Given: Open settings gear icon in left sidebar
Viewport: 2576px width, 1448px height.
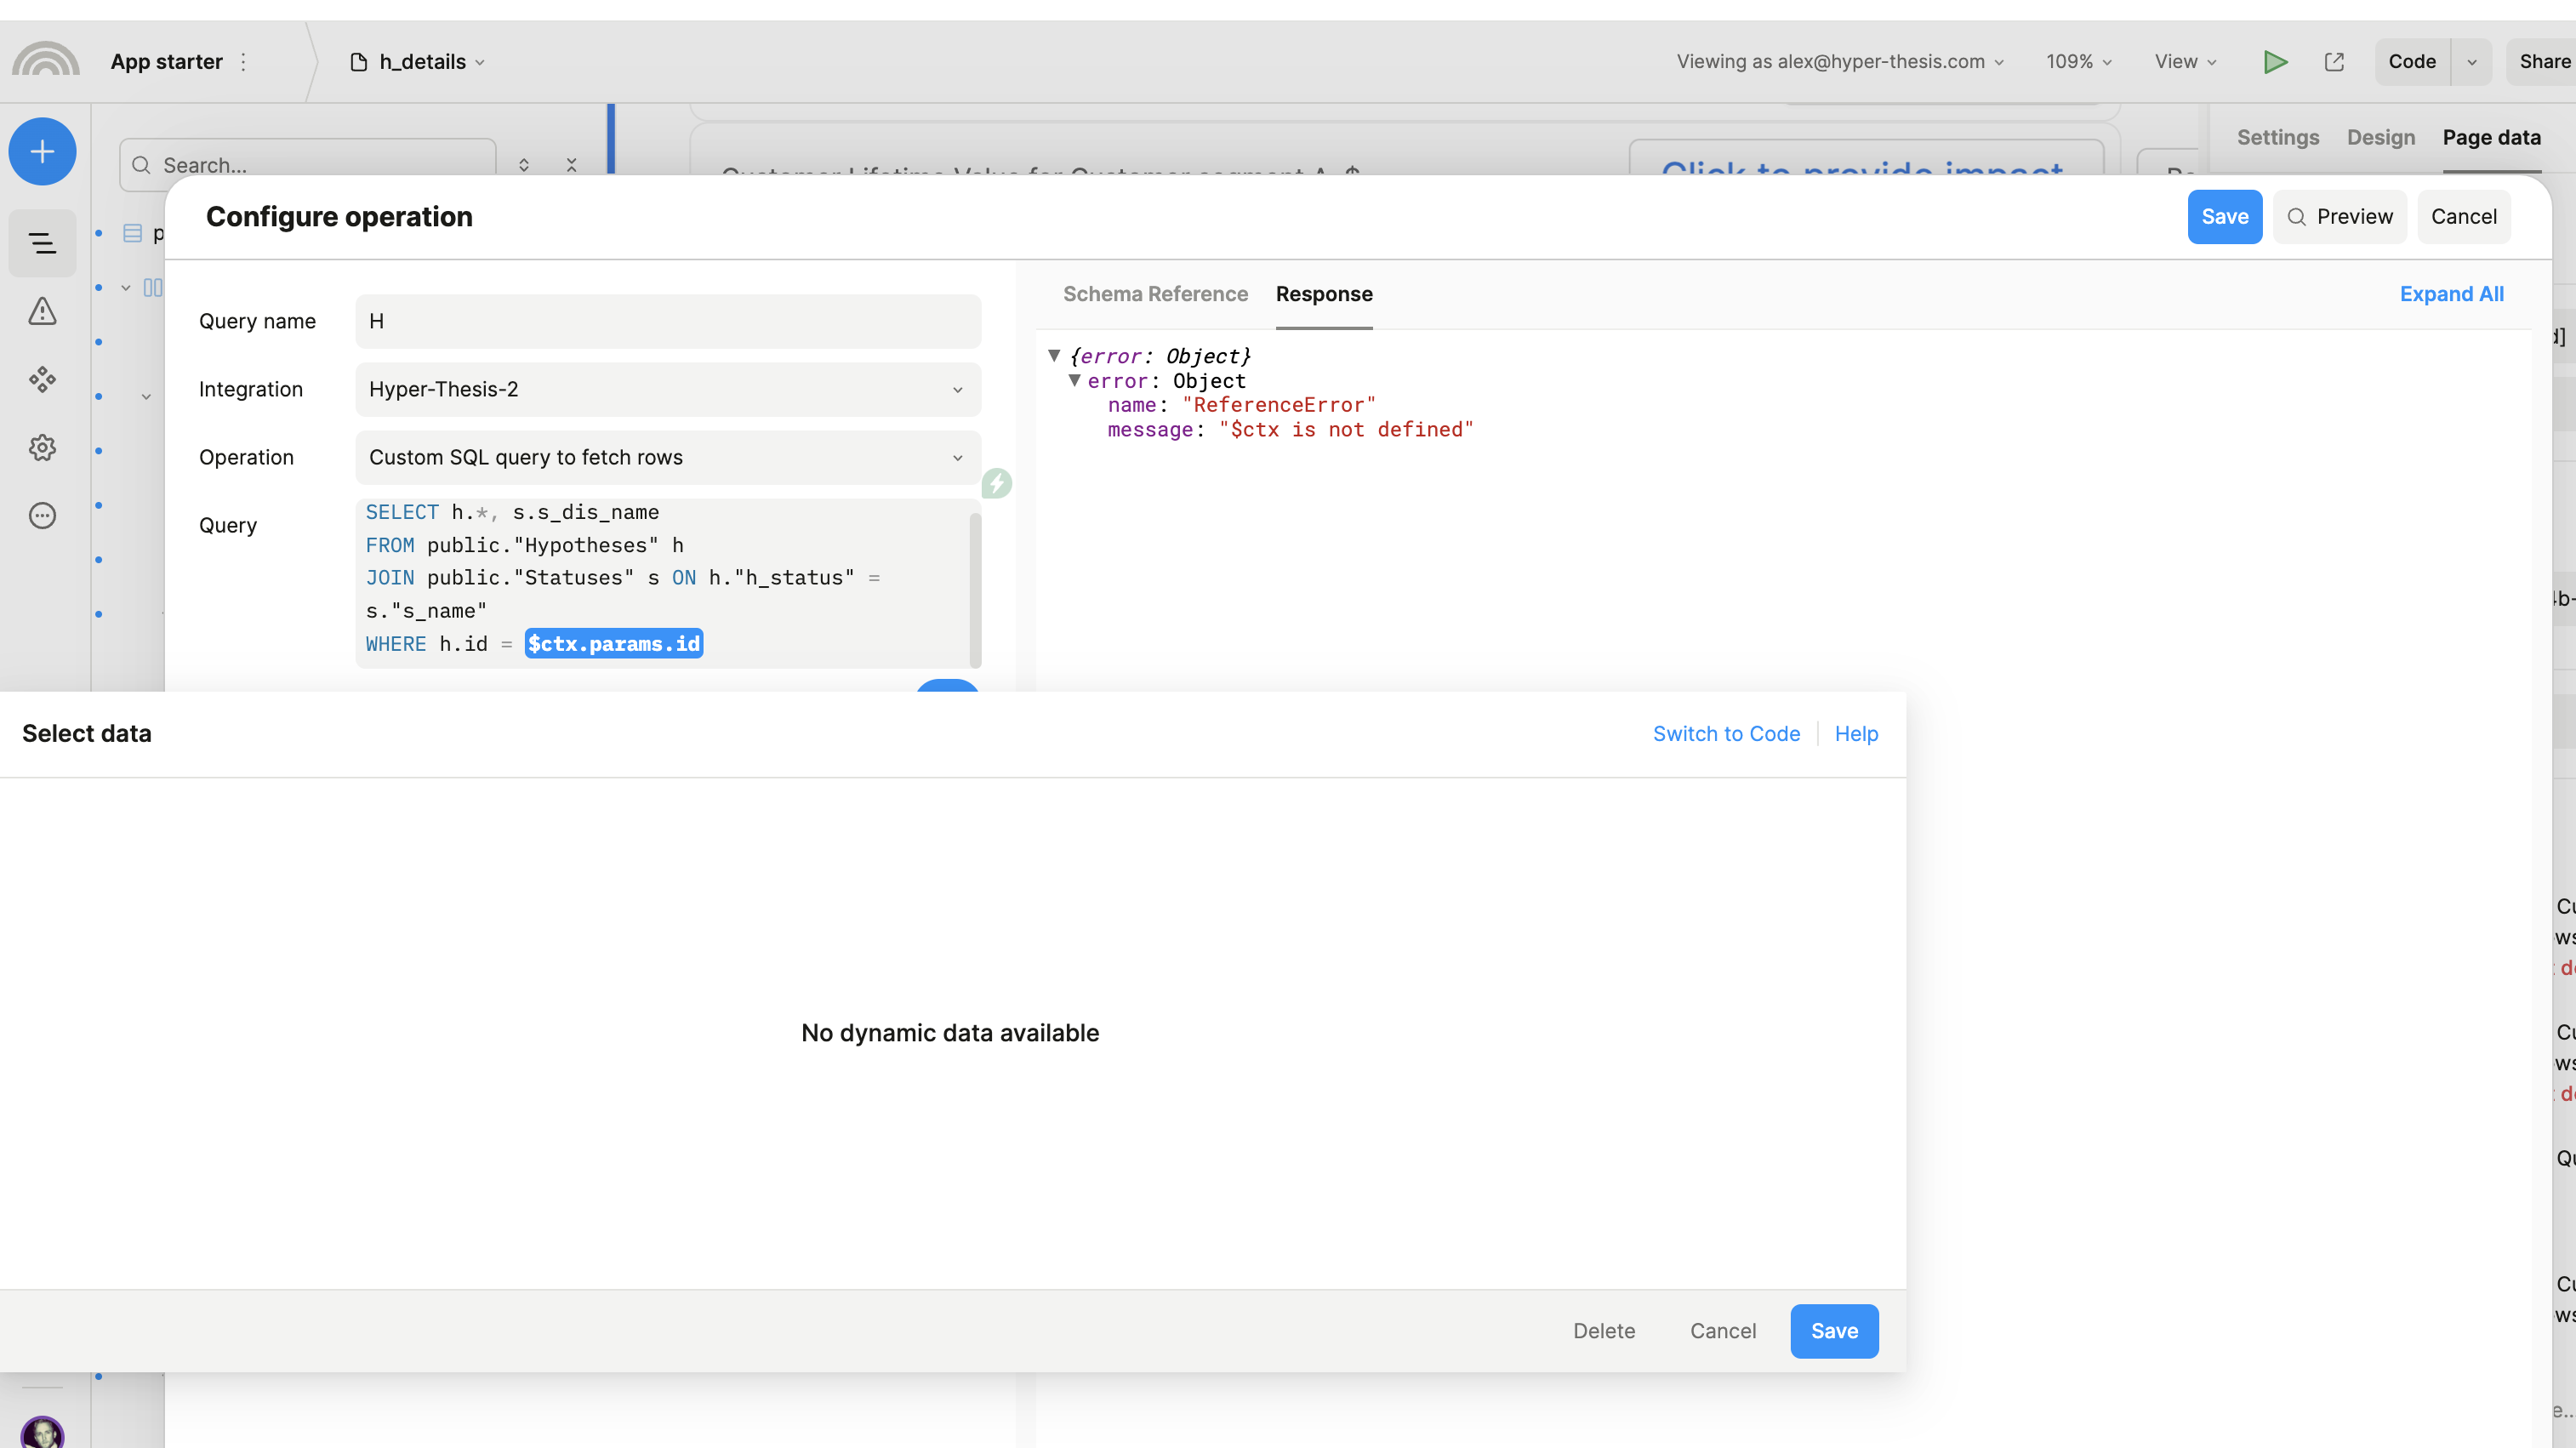Looking at the screenshot, I should click(x=42, y=447).
